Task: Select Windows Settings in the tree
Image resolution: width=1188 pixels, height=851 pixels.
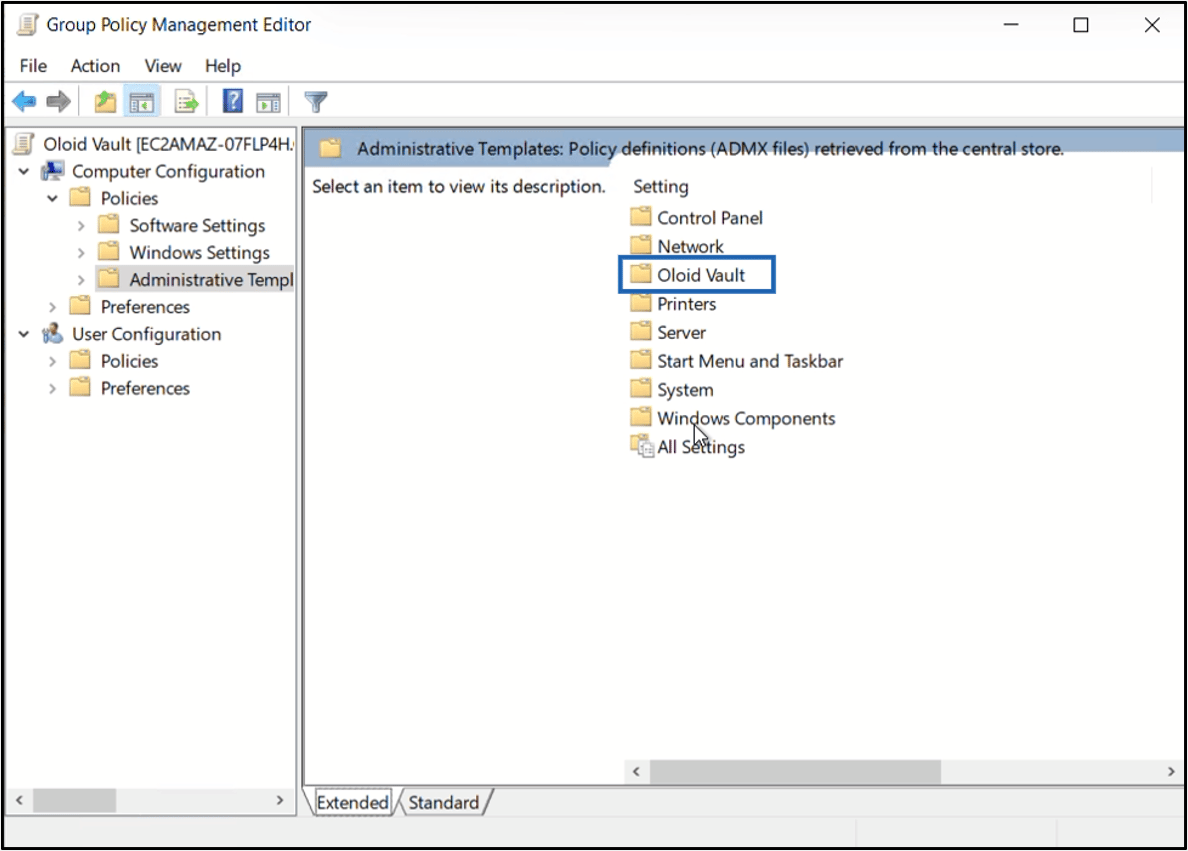Action: point(199,252)
